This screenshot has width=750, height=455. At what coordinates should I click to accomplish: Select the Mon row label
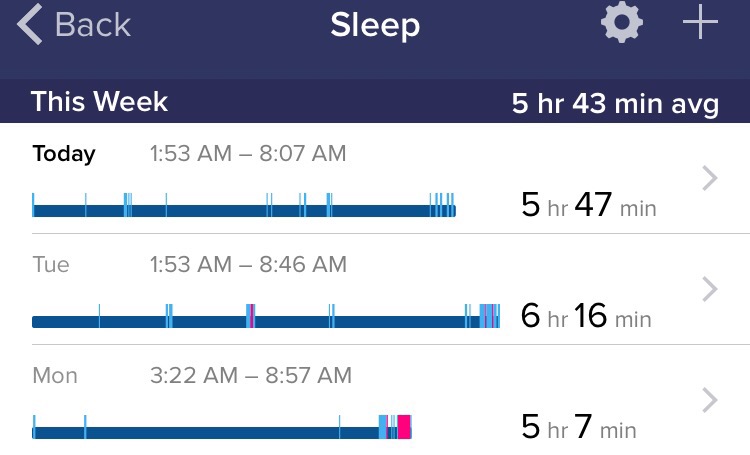point(54,376)
